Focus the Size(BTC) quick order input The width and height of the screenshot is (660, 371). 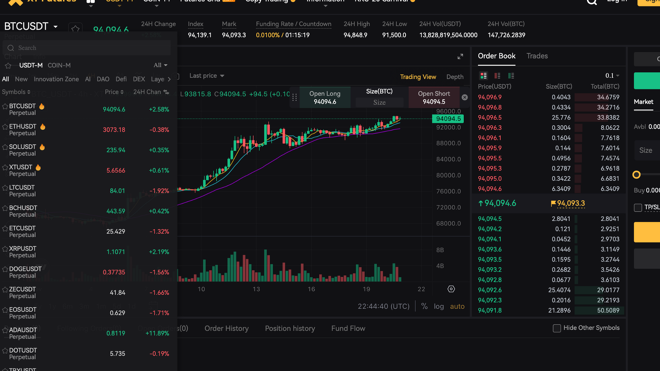[x=379, y=102]
